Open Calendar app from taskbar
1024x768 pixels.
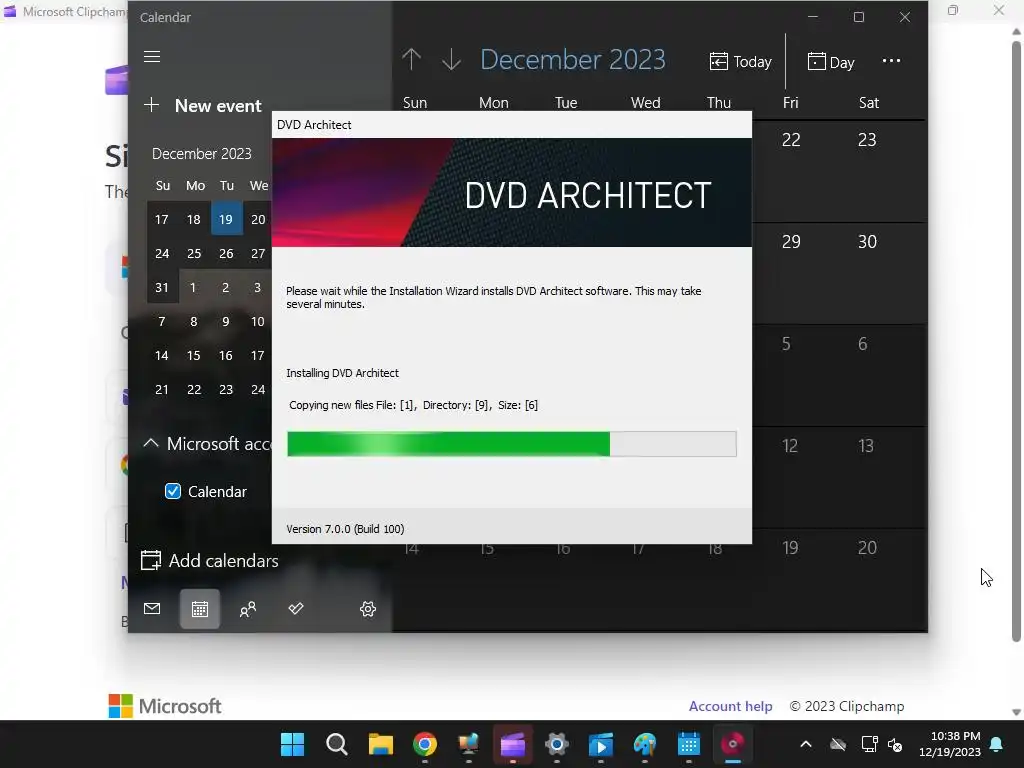689,744
